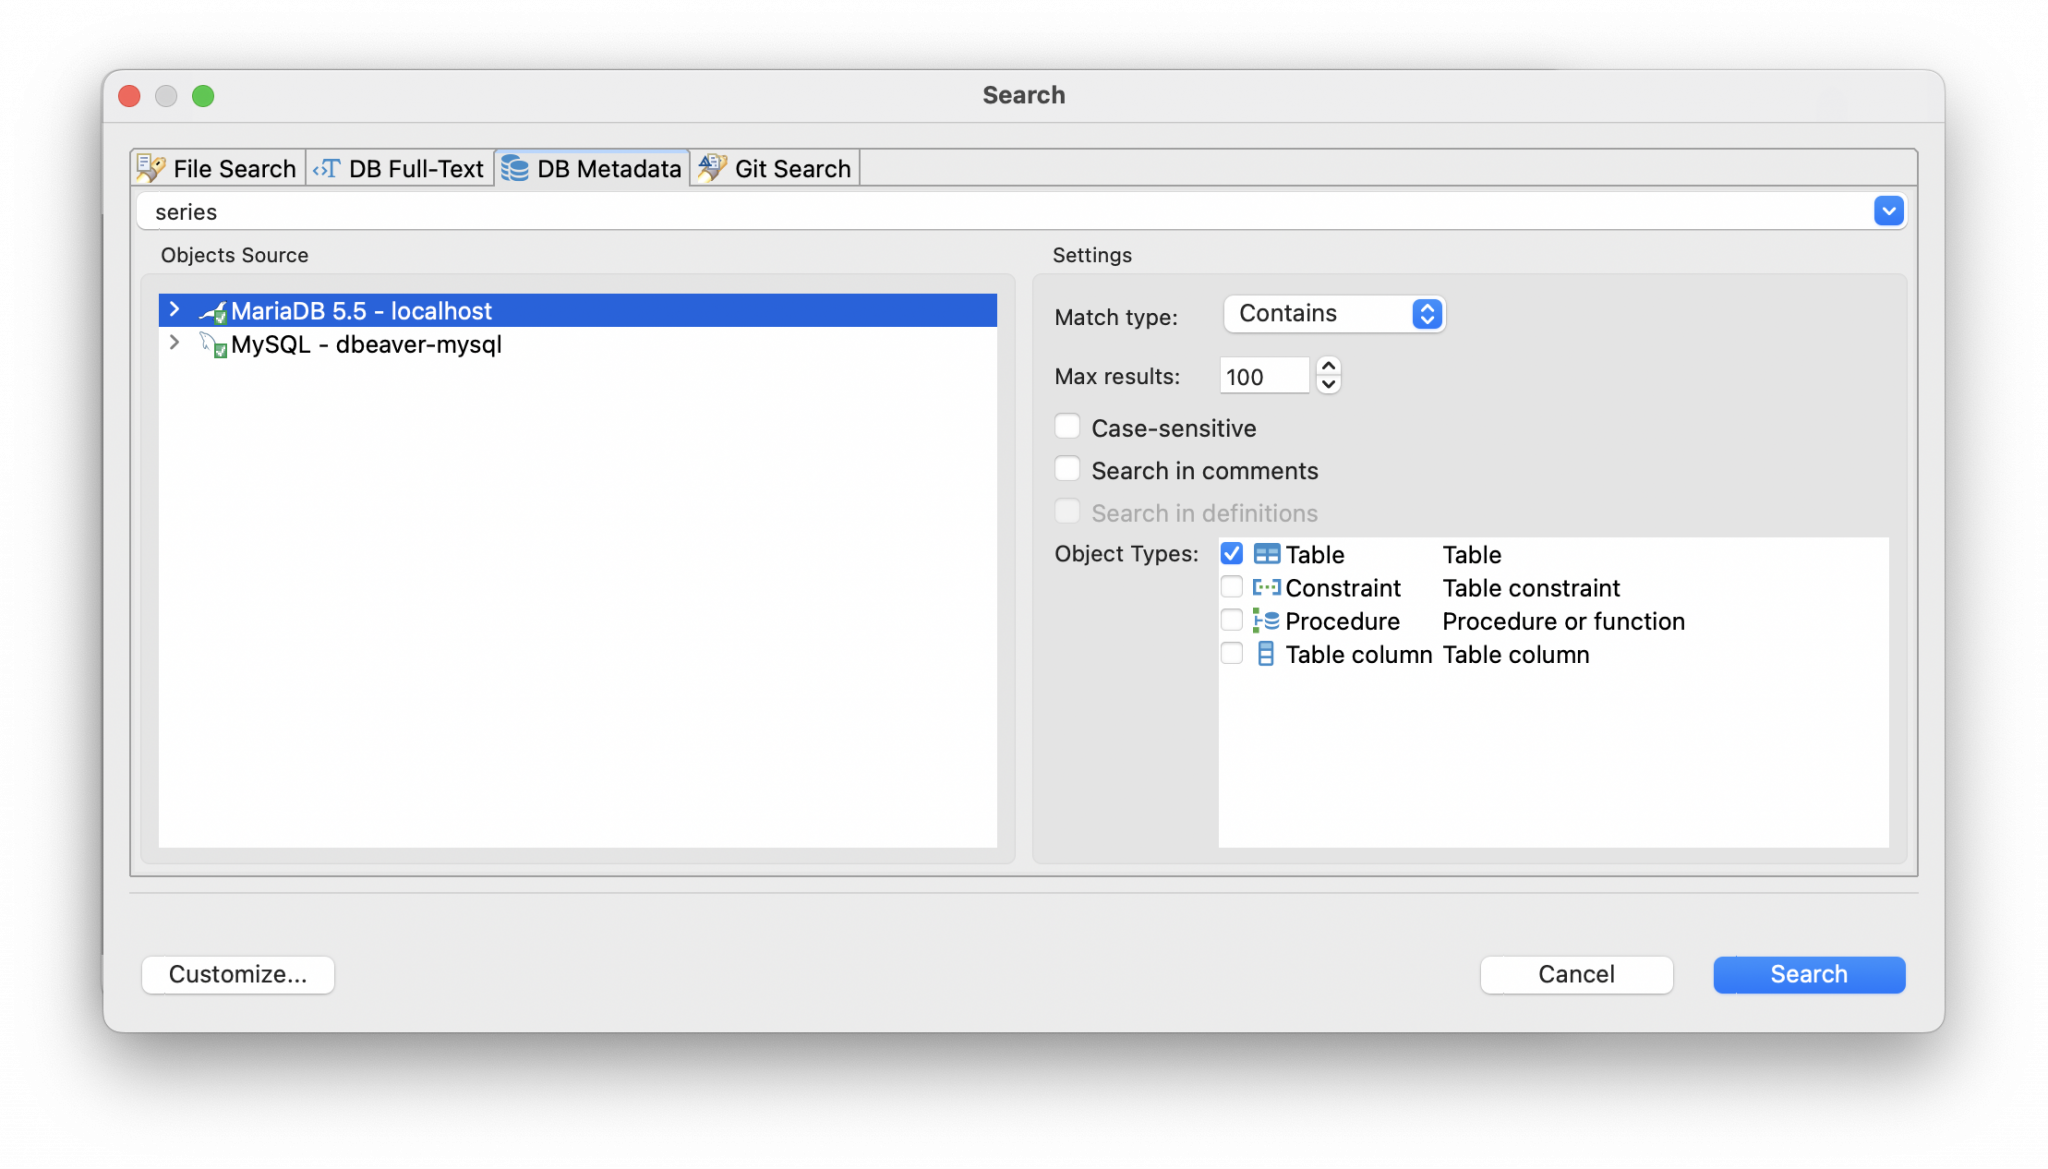Increase Max results with up arrow
The height and width of the screenshot is (1169, 2048).
tap(1328, 367)
